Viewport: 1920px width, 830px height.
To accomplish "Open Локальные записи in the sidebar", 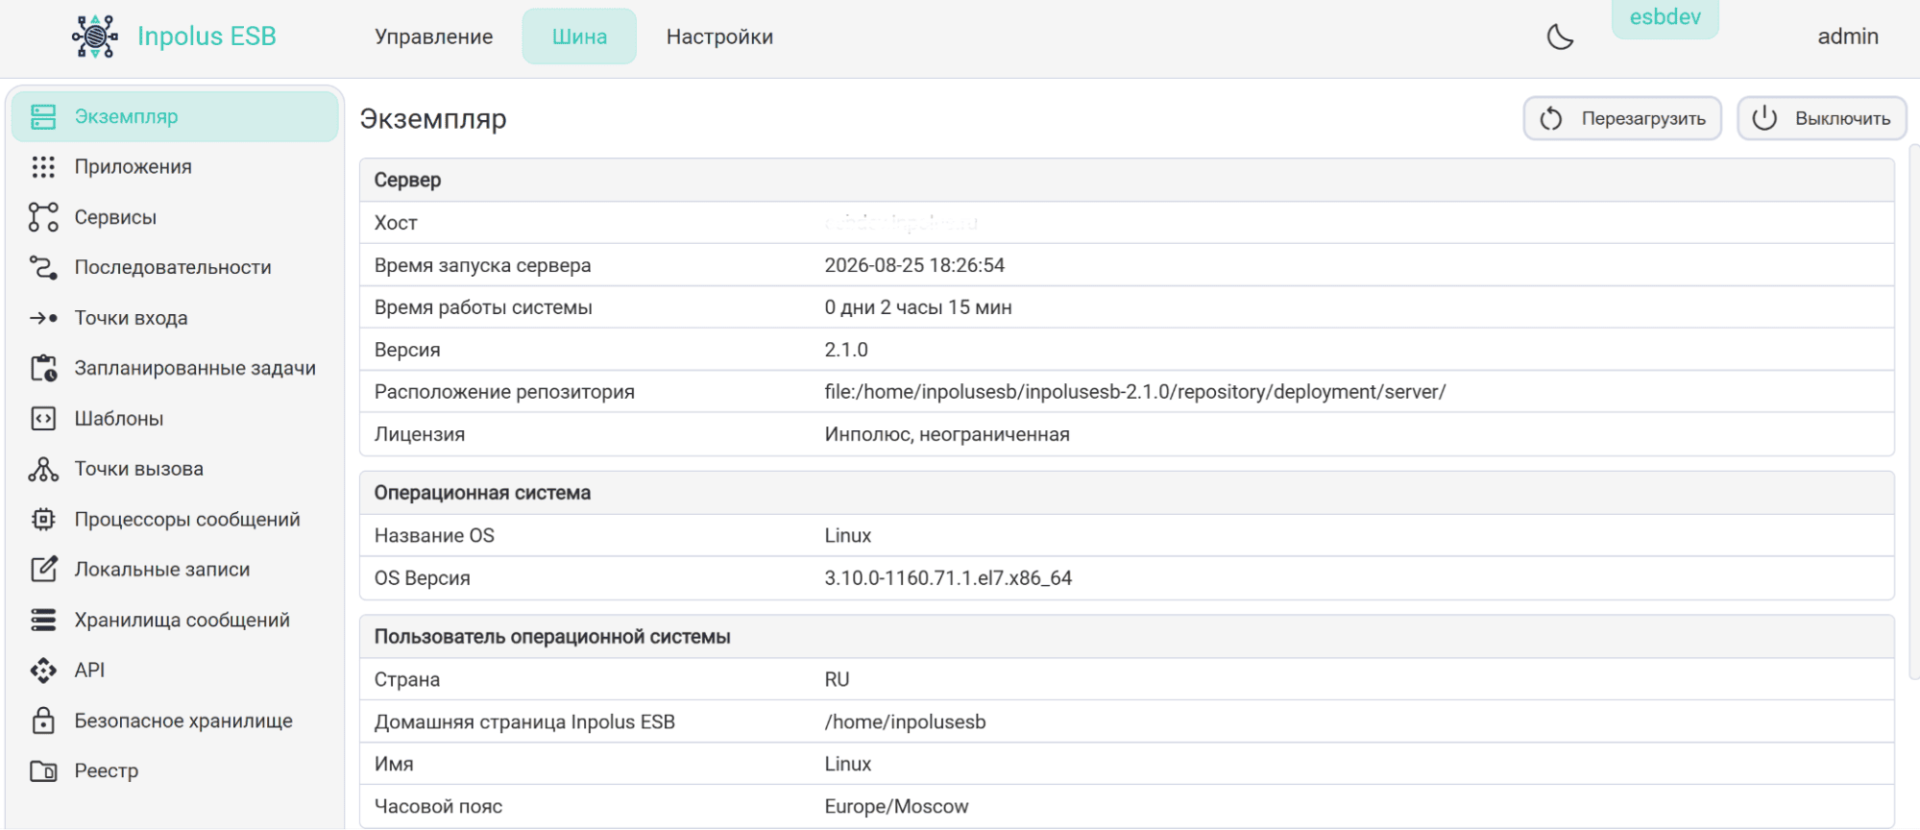I will click(x=162, y=569).
